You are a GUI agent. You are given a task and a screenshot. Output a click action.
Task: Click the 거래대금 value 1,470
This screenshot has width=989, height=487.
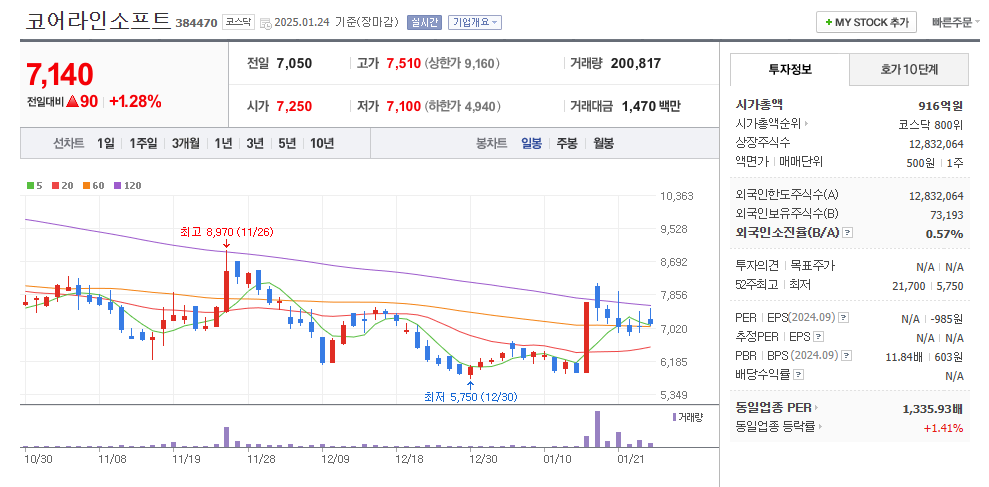click(638, 106)
